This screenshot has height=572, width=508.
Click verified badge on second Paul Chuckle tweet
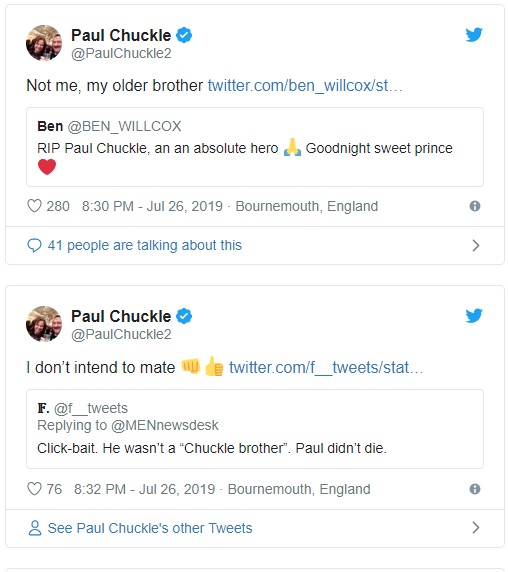[x=184, y=316]
